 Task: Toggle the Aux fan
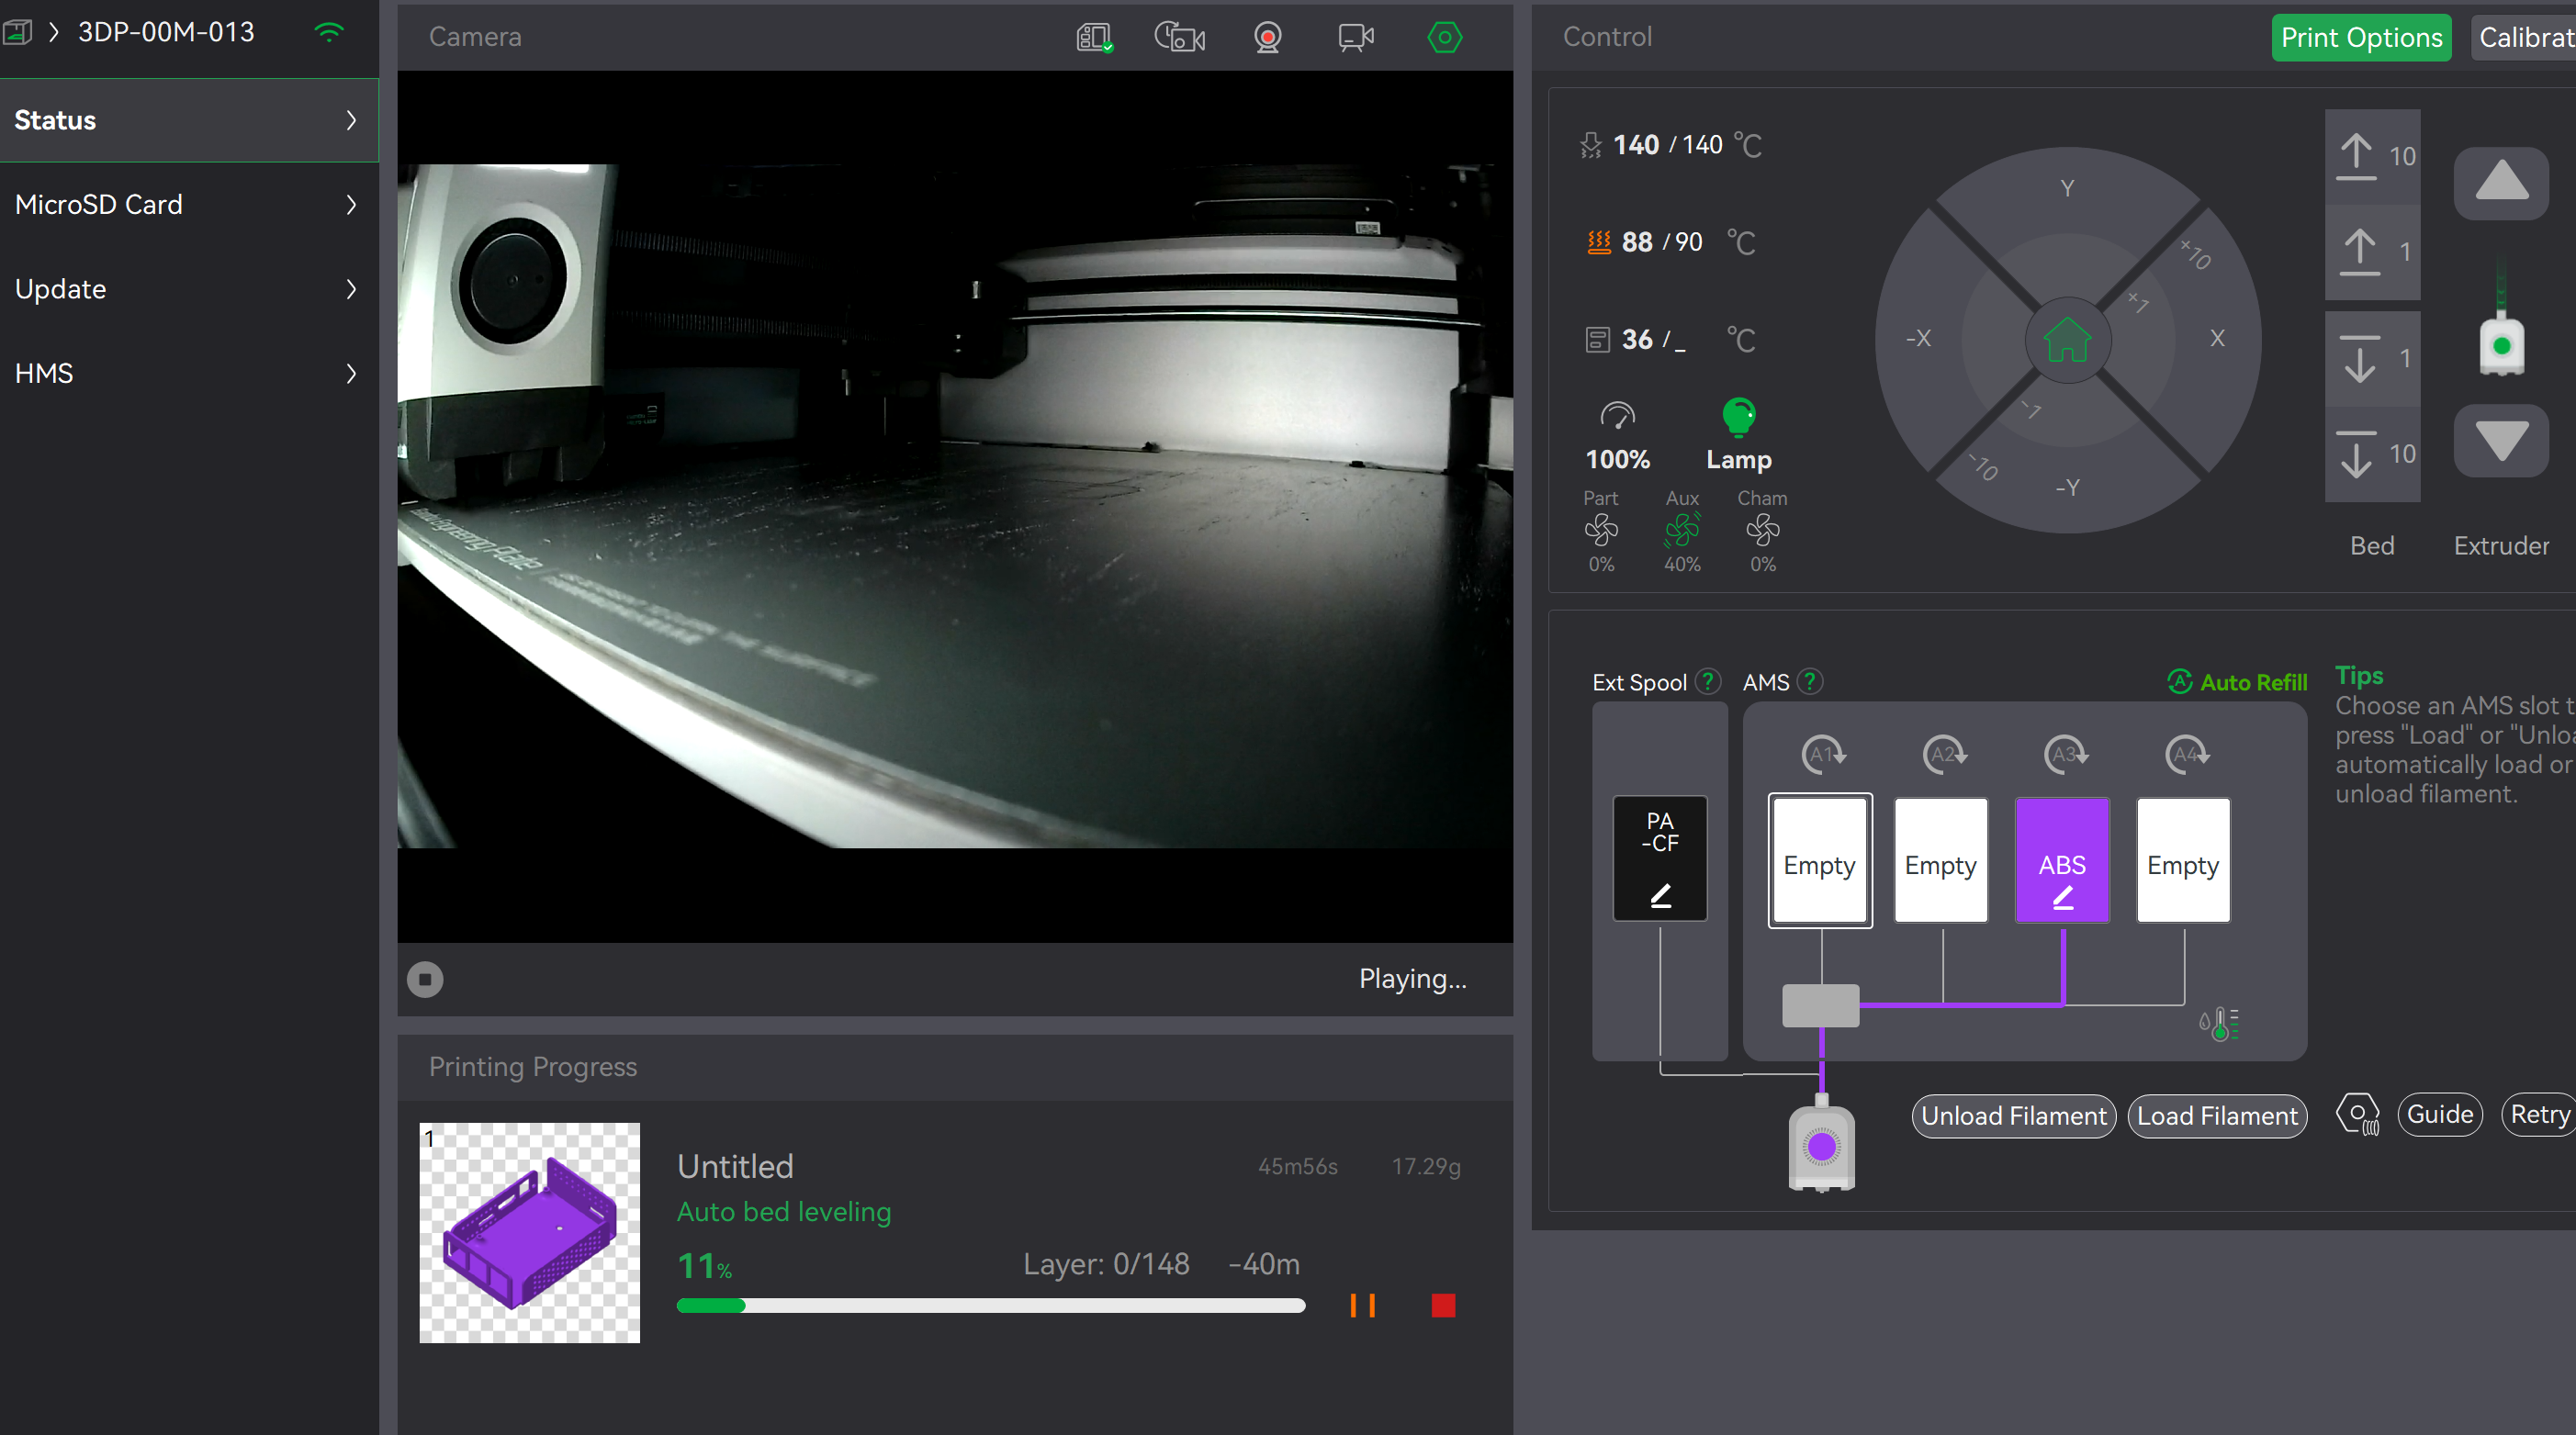(x=1682, y=530)
